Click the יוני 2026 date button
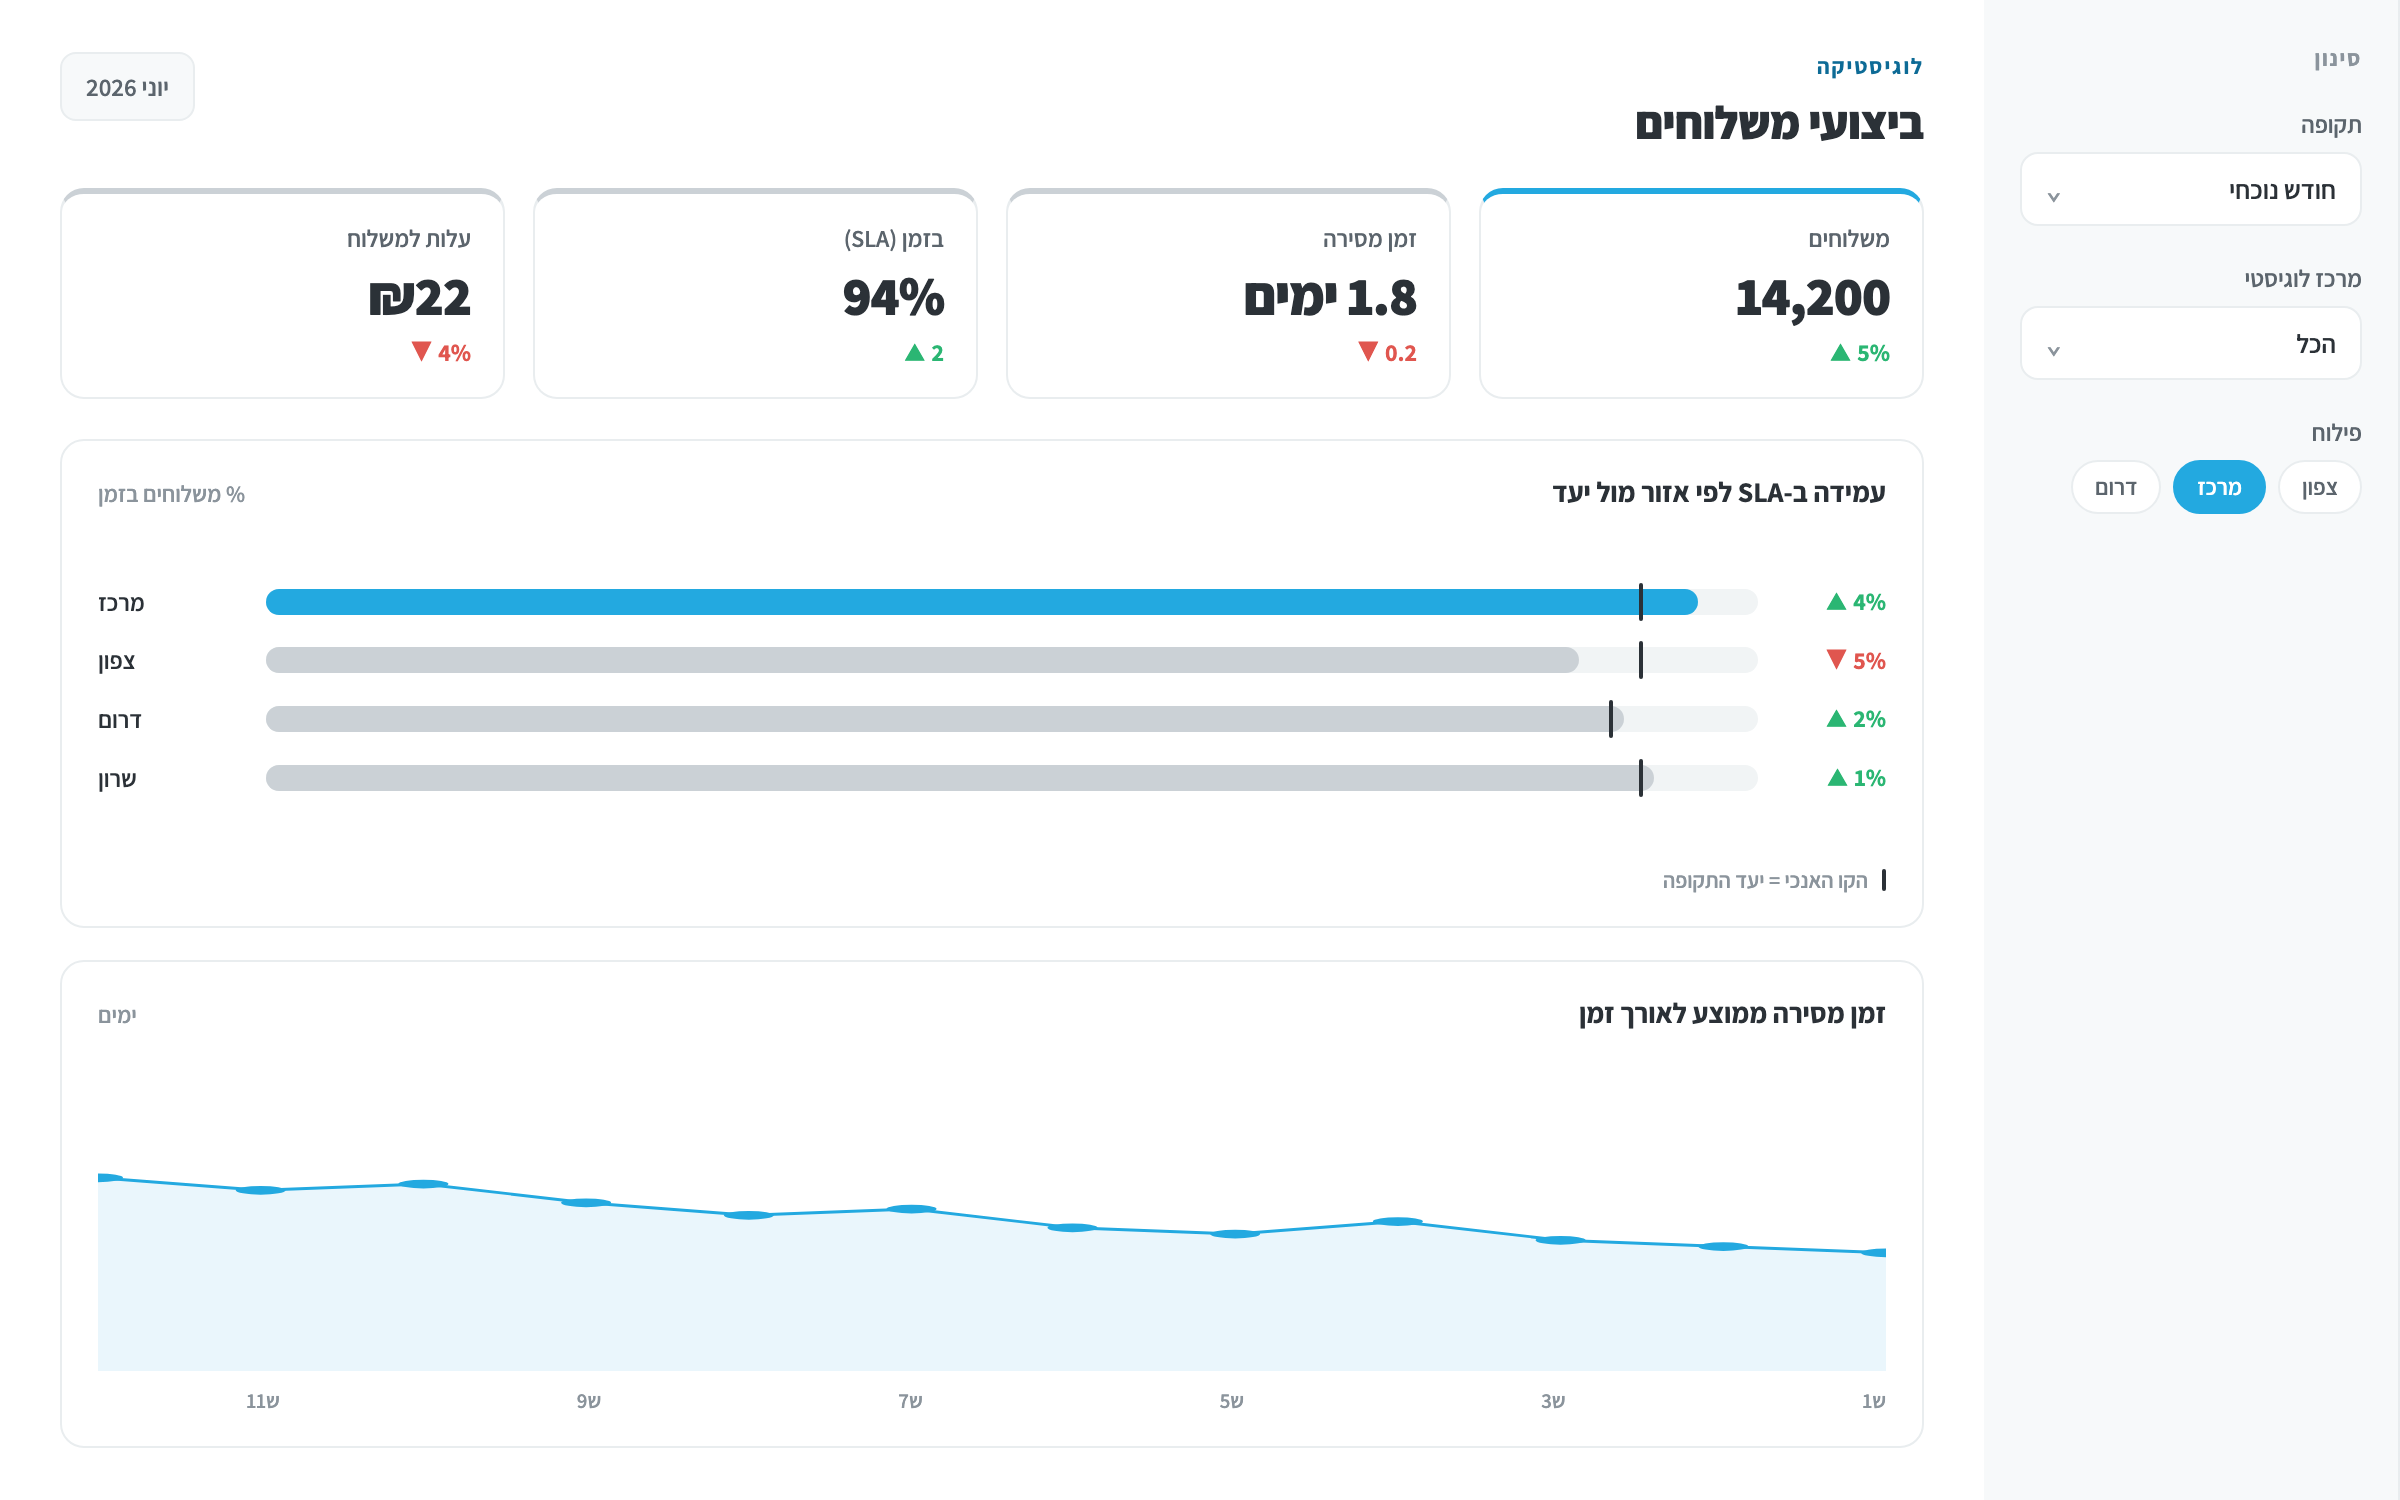The image size is (2400, 1500). 127,87
